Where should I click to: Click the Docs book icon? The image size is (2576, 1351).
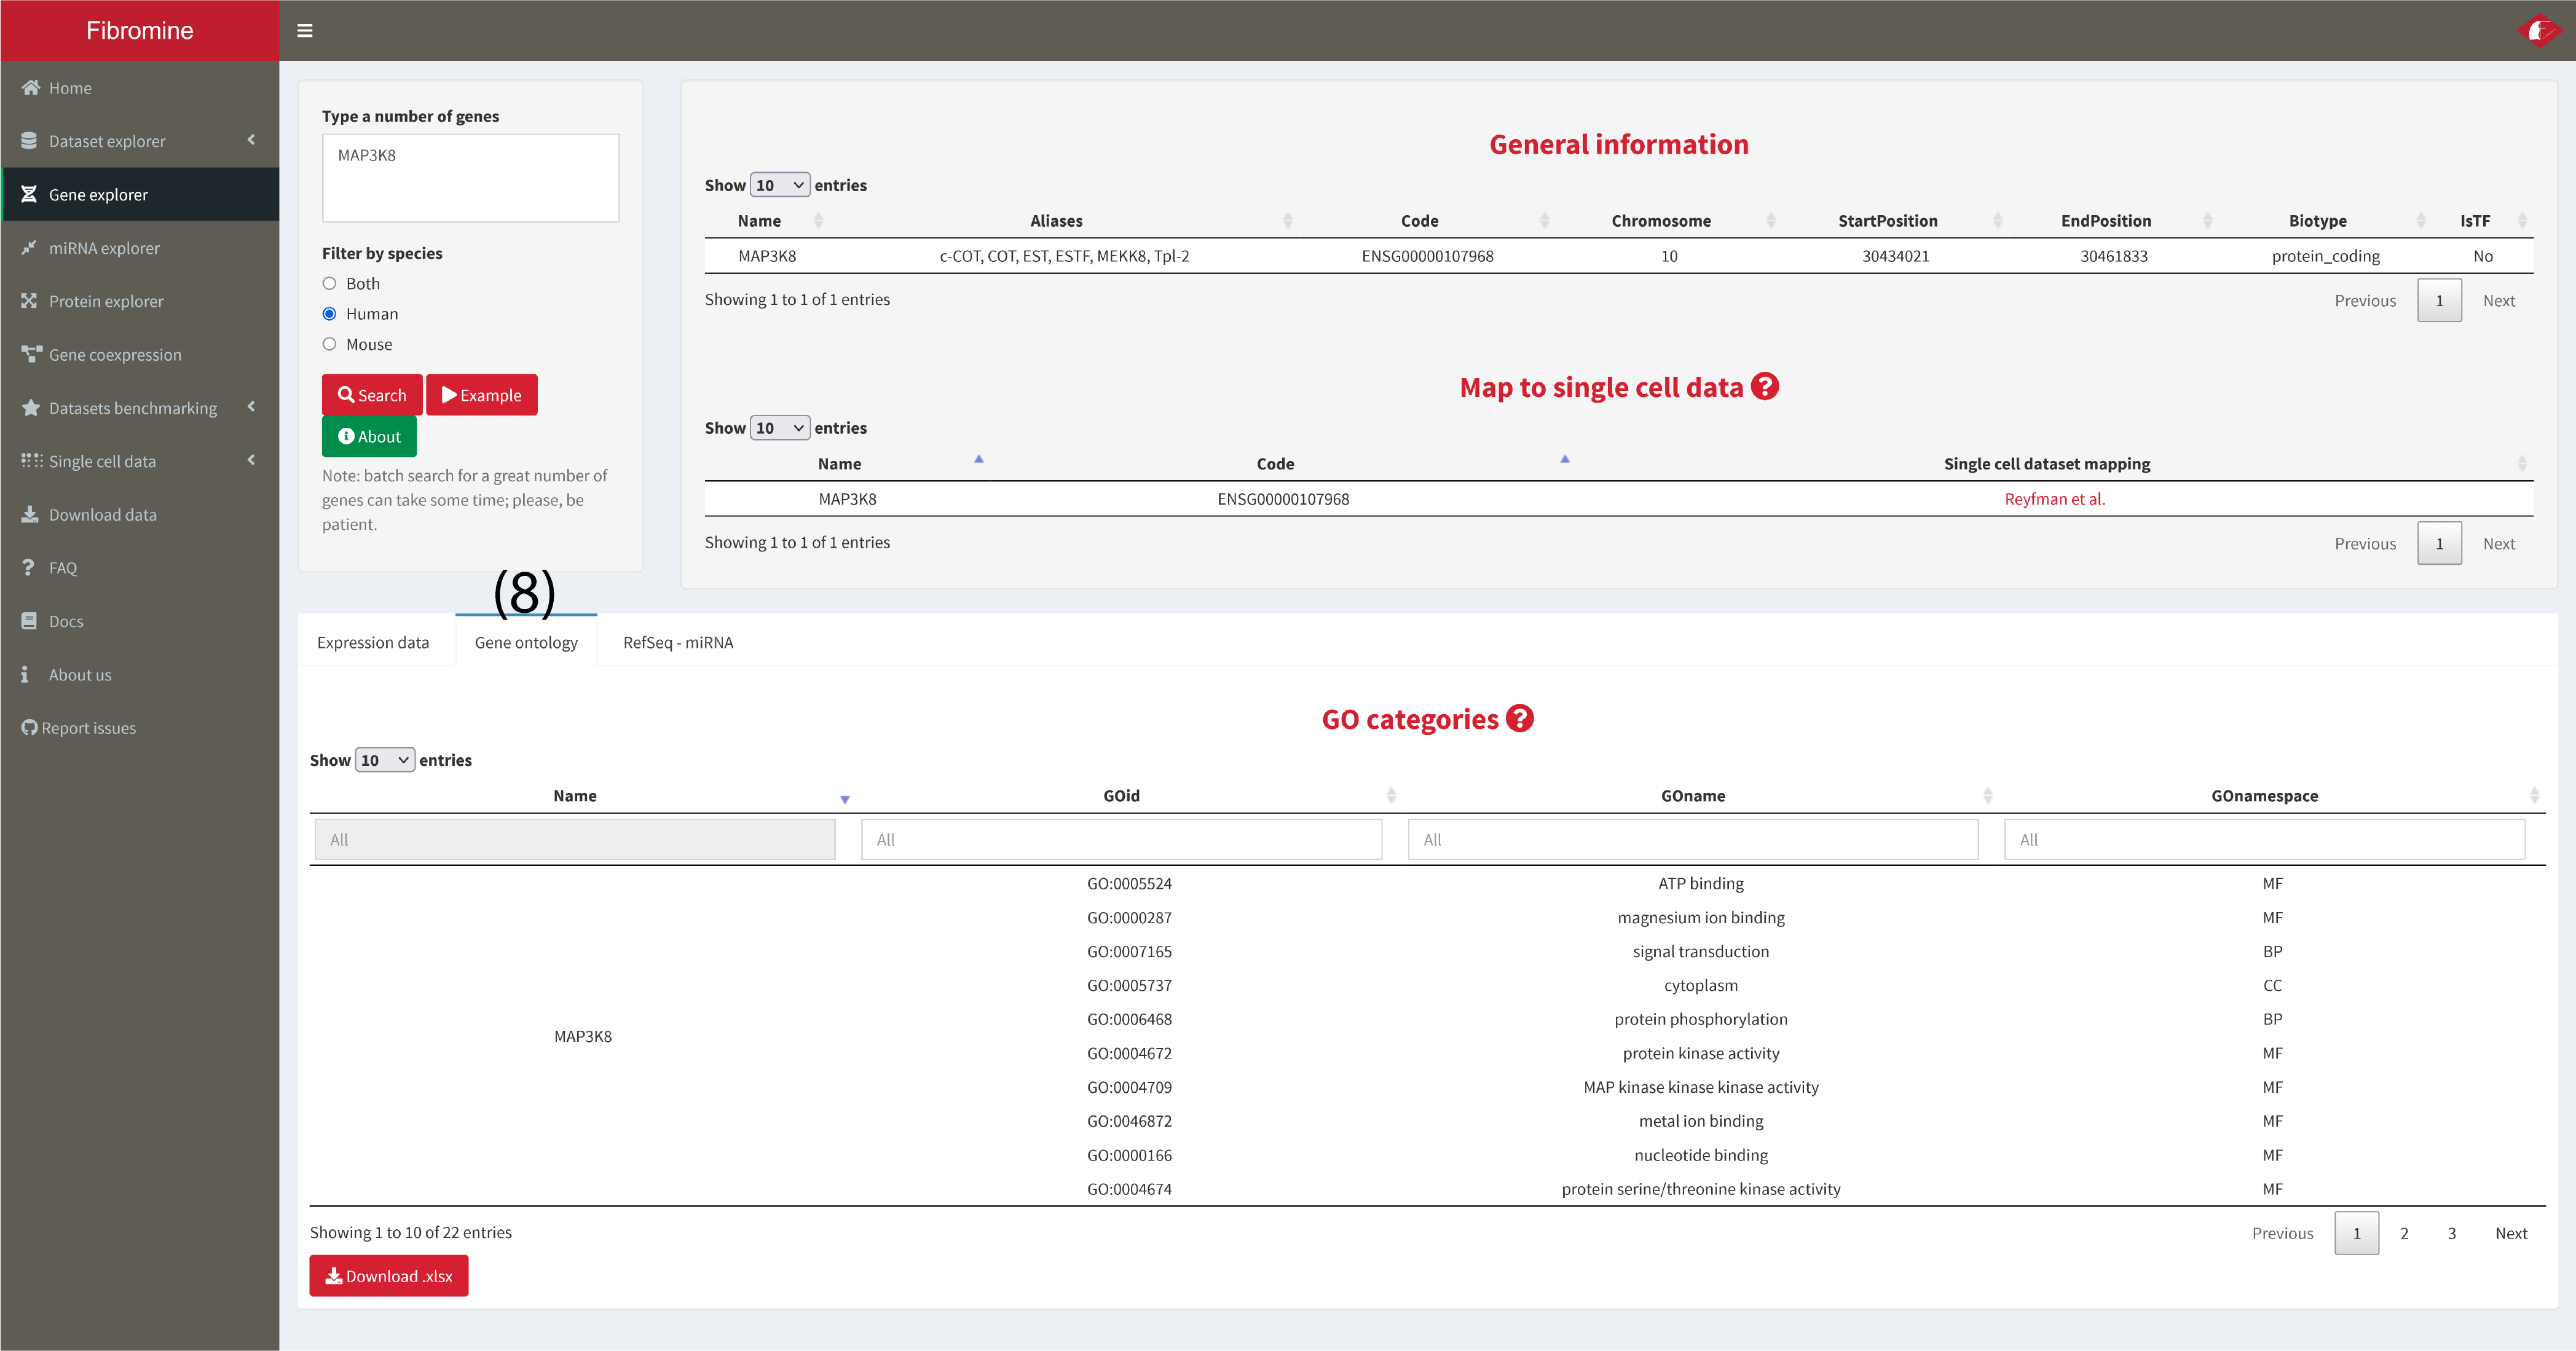pyautogui.click(x=29, y=621)
